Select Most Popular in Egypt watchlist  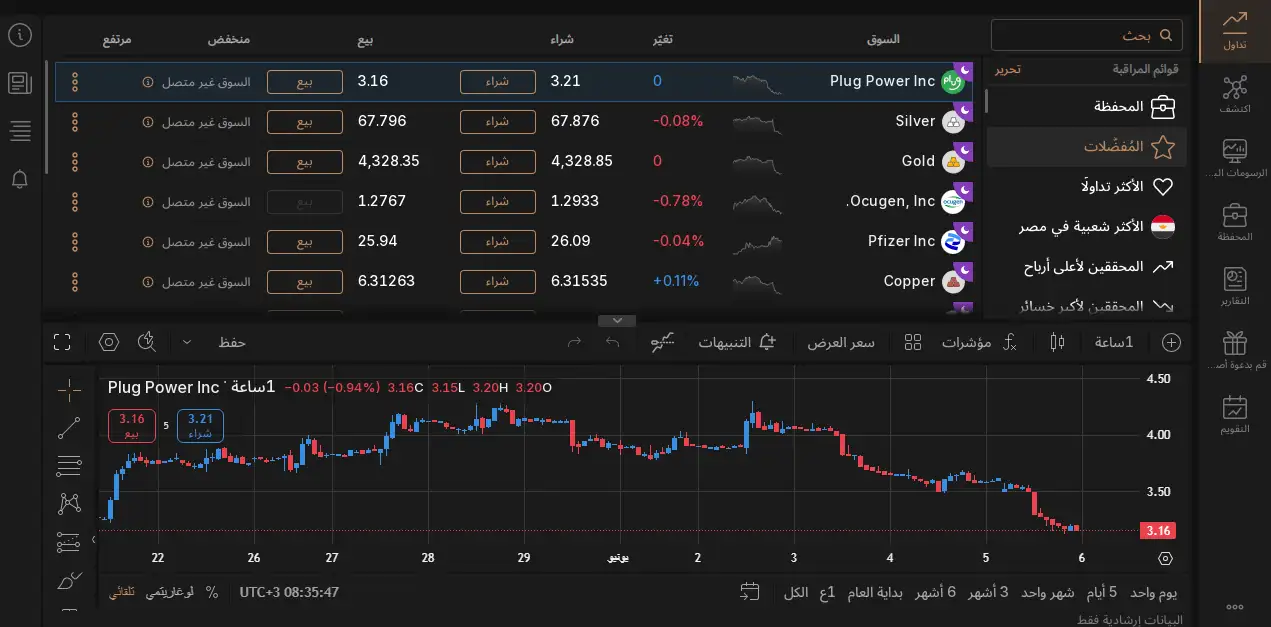(1086, 227)
